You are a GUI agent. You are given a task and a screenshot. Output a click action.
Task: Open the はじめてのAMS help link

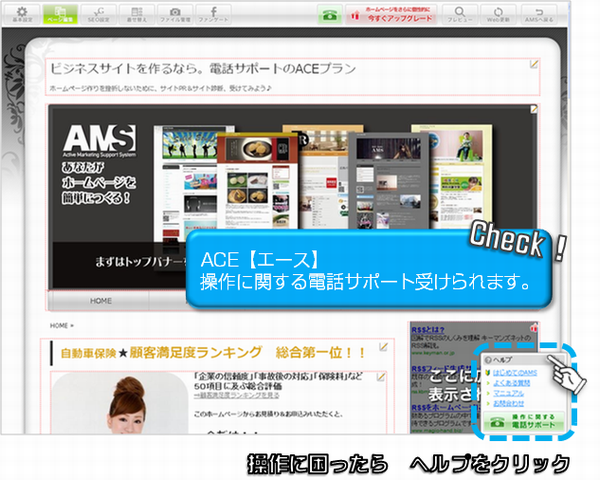[515, 372]
